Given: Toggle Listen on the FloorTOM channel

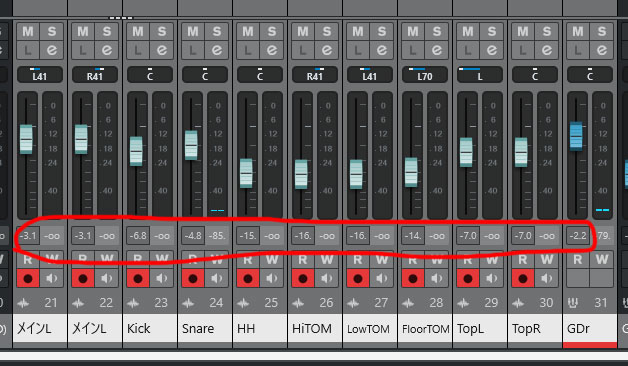Looking at the screenshot, I should click(x=413, y=50).
